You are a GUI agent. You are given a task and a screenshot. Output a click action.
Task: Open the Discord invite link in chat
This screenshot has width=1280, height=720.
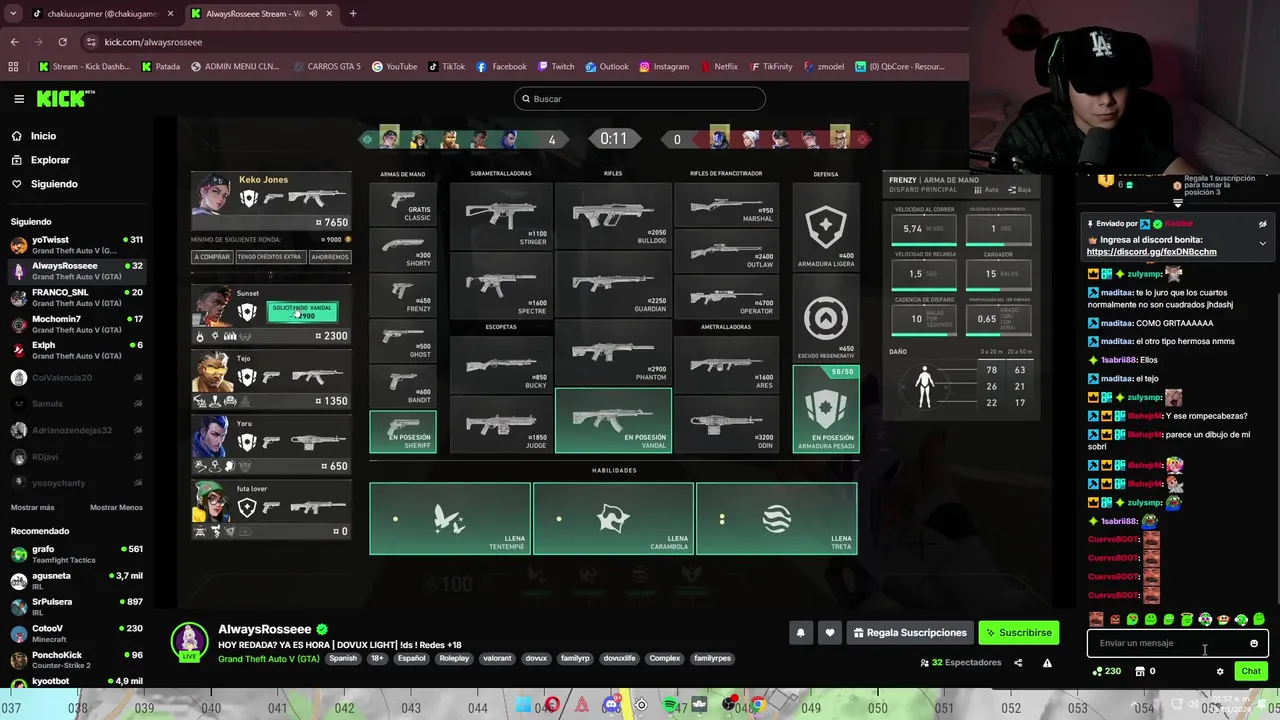(x=1151, y=252)
